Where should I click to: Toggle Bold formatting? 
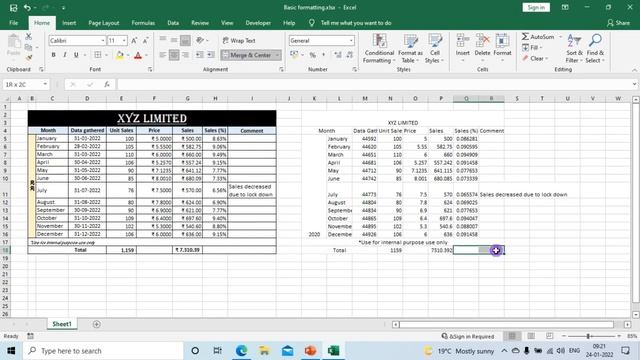click(x=53, y=55)
